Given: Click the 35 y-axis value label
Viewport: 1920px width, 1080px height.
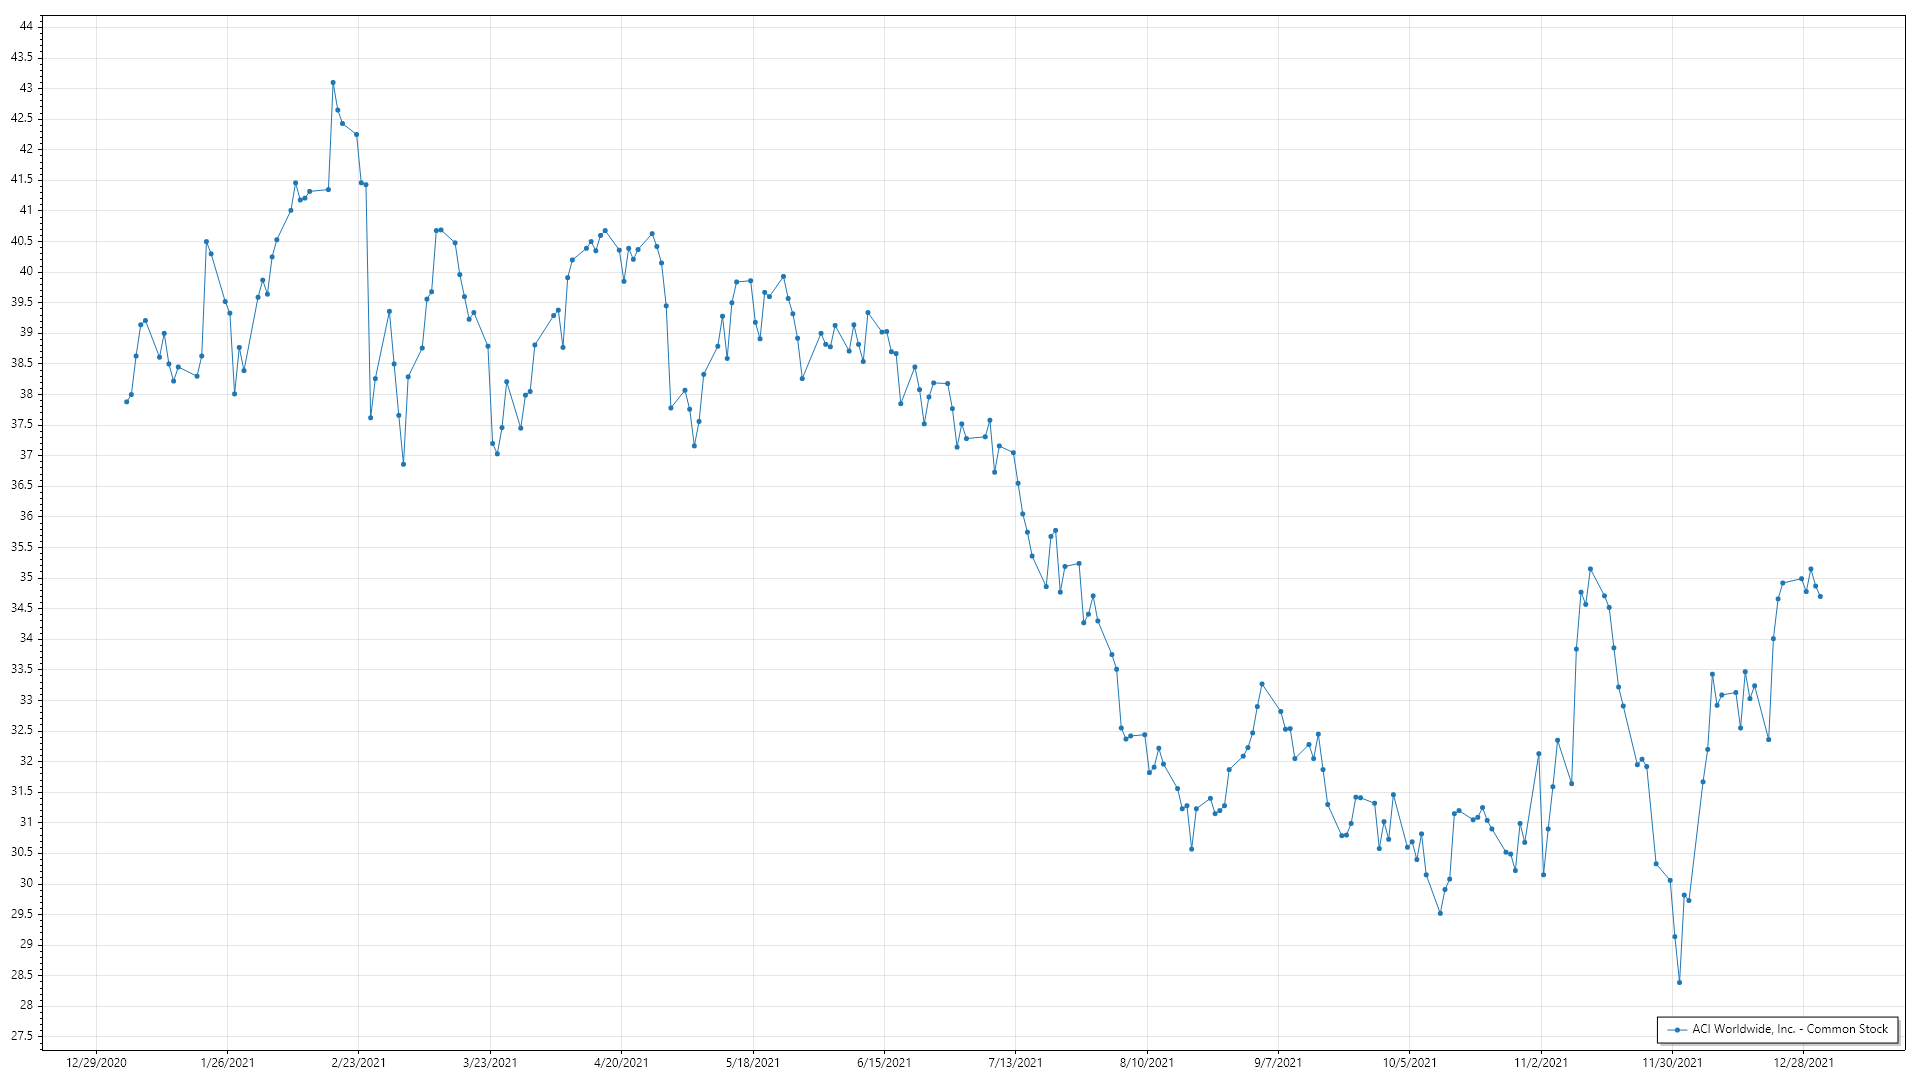Looking at the screenshot, I should (26, 577).
